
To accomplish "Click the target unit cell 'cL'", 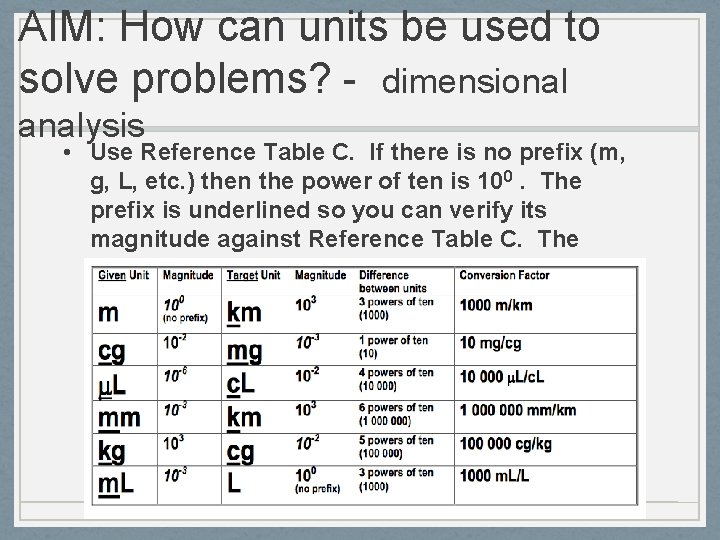I will click(x=240, y=384).
